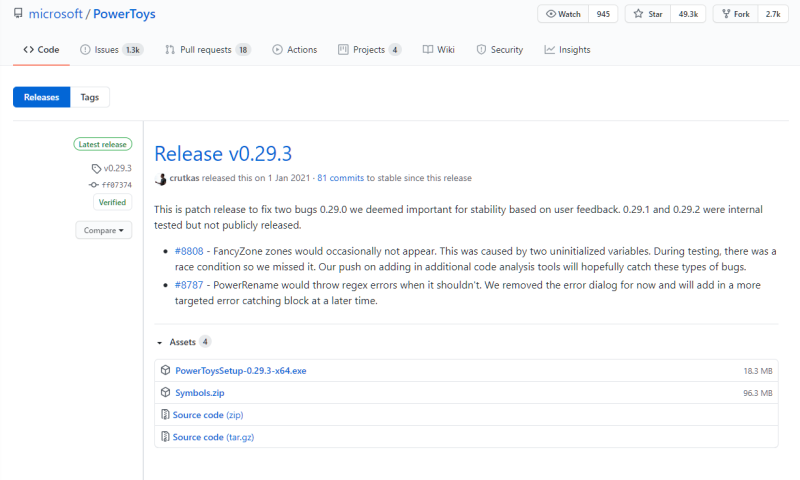Open the 945 watchers count
Viewport: 800px width, 480px height.
(x=603, y=14)
